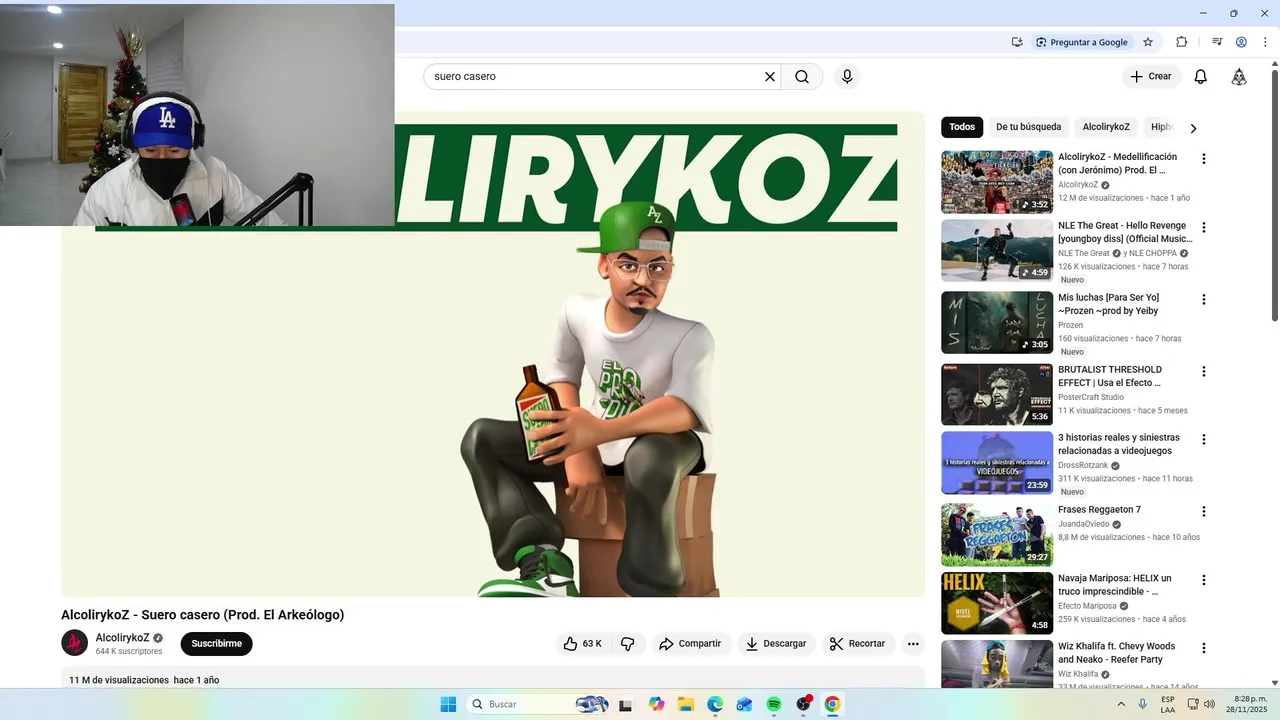Open the AlcolirykoZ channel avatar
Viewport: 1280px width, 720px height.
[75, 643]
